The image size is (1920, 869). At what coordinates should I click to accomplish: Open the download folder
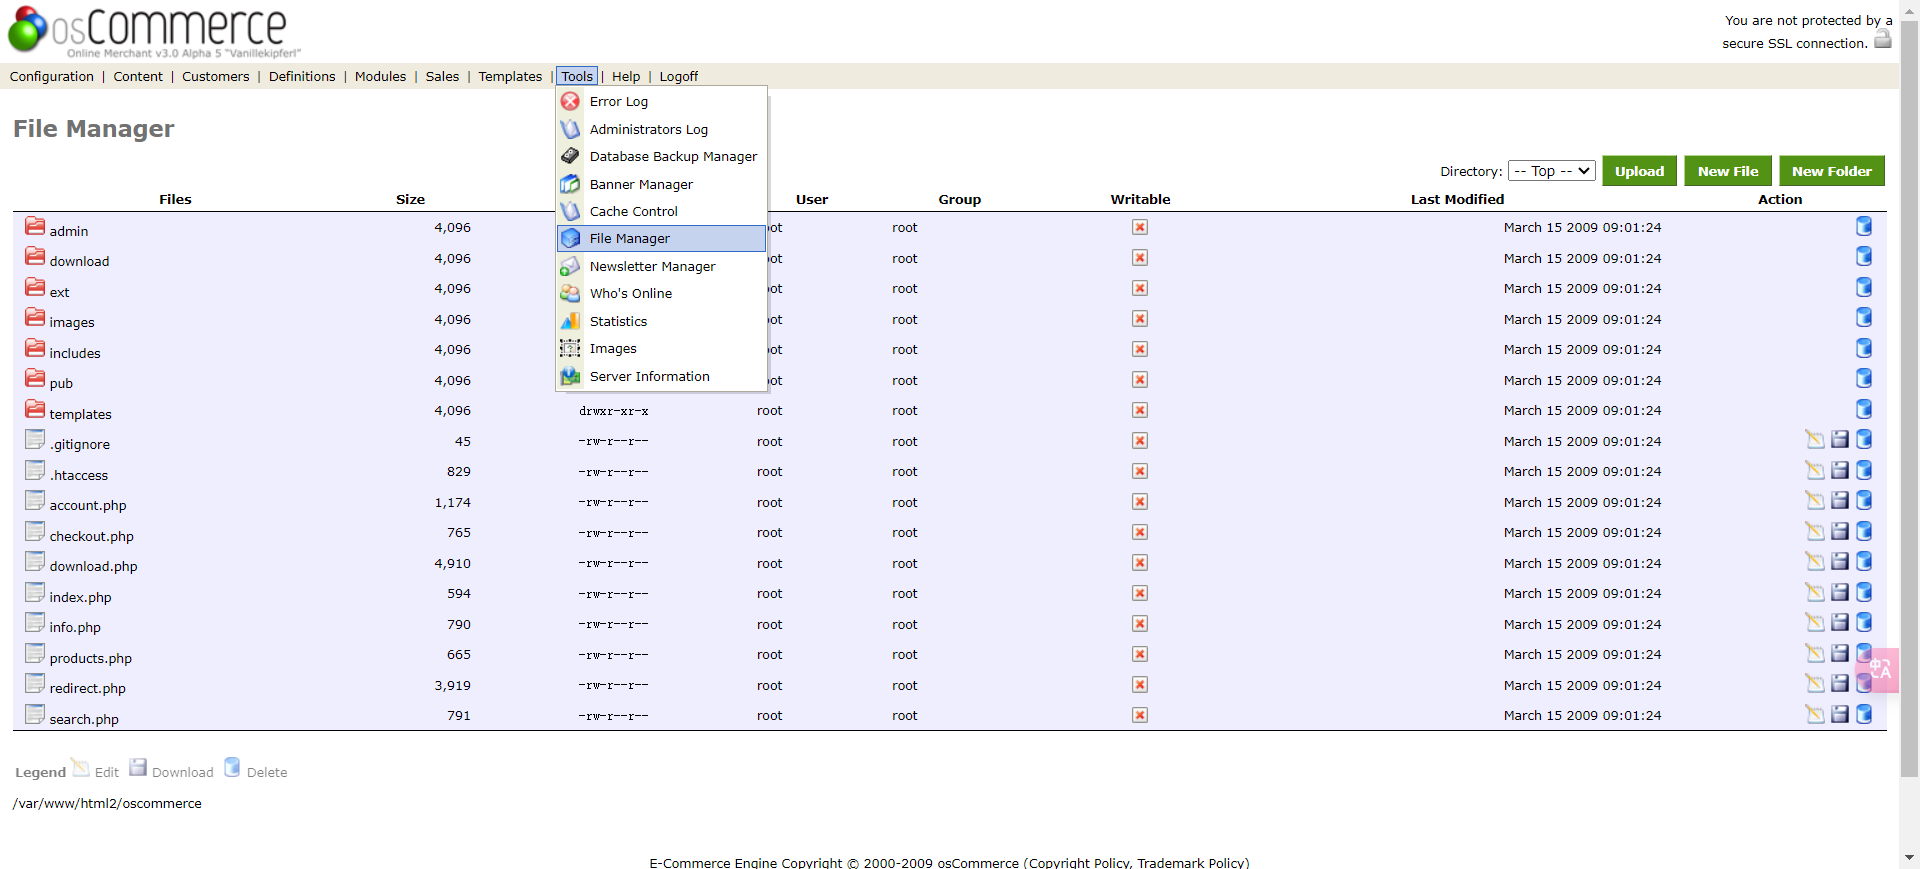point(80,261)
